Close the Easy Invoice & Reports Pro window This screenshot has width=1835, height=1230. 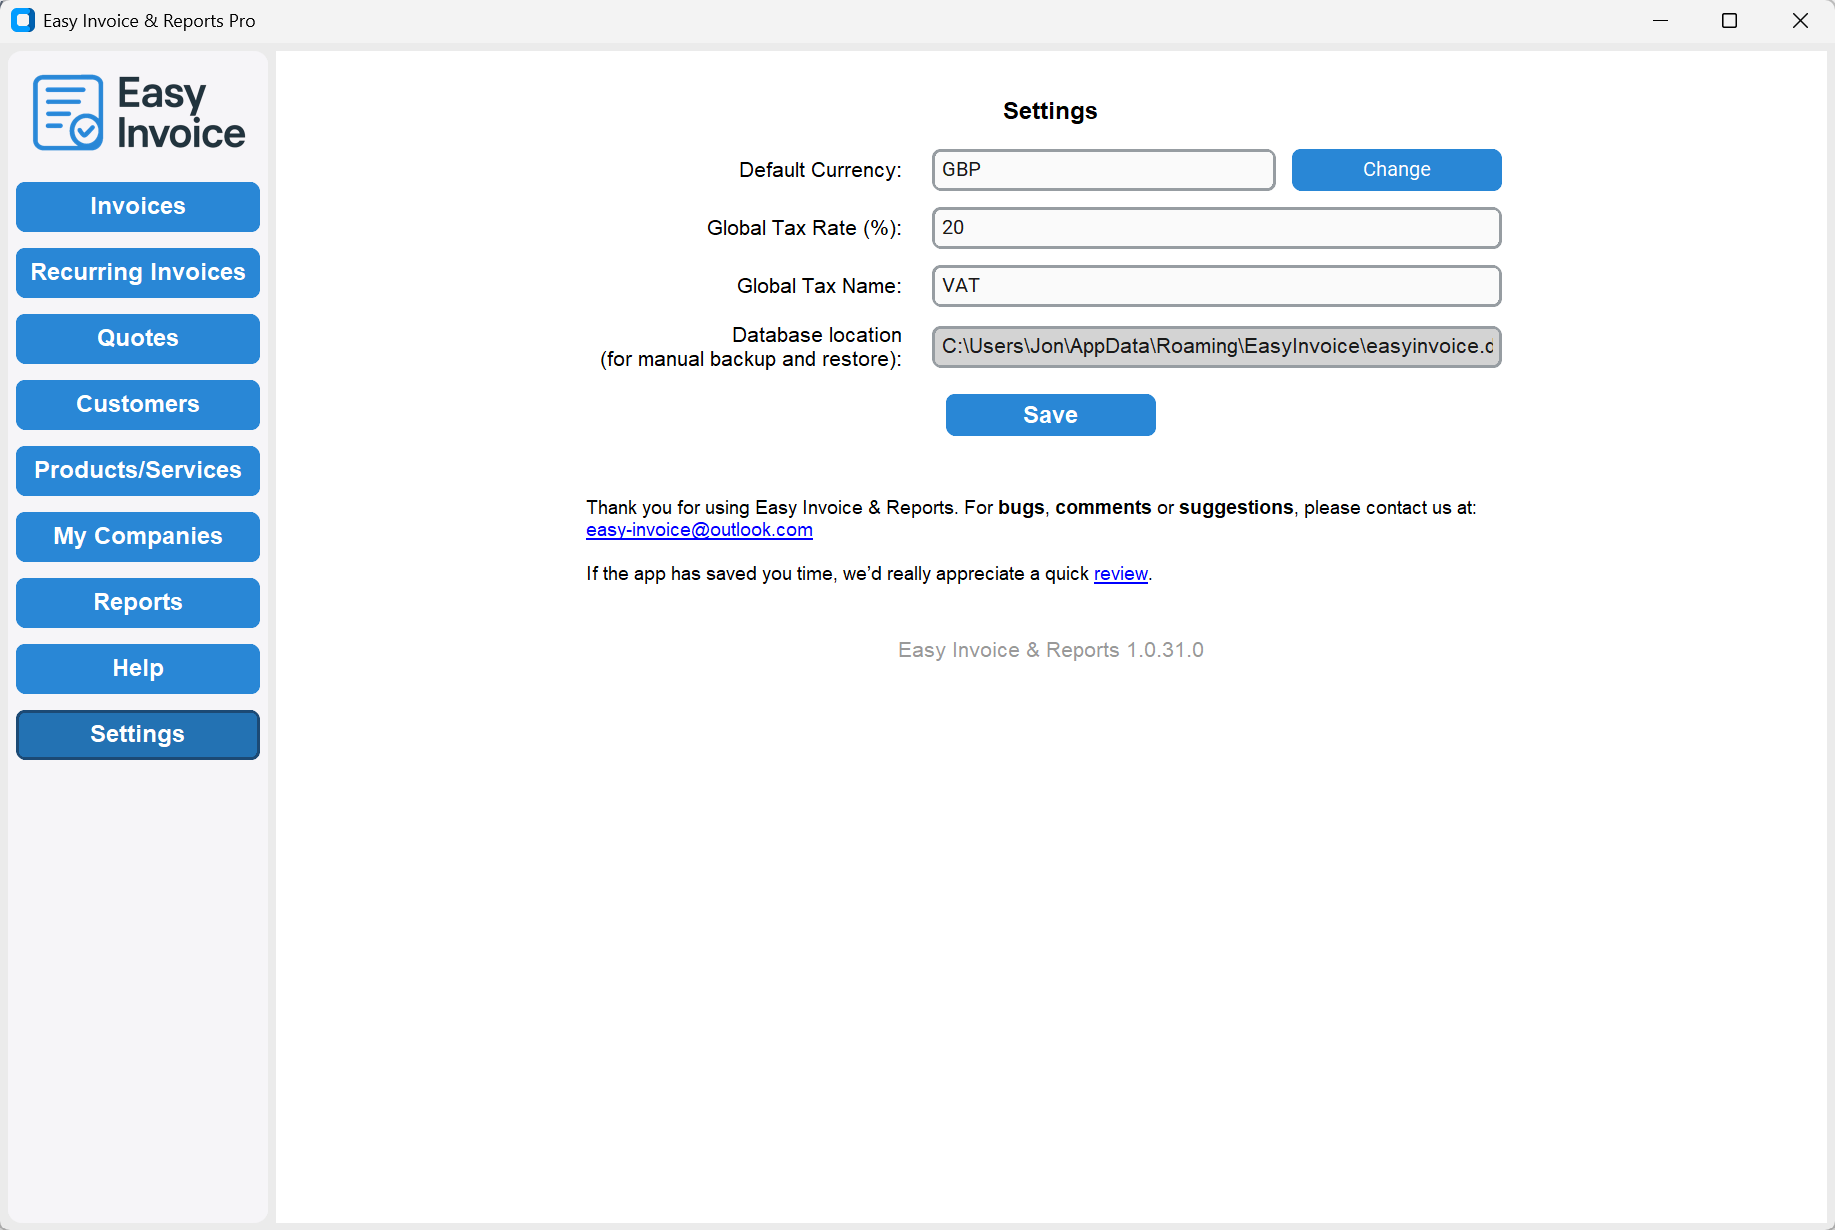[1800, 21]
